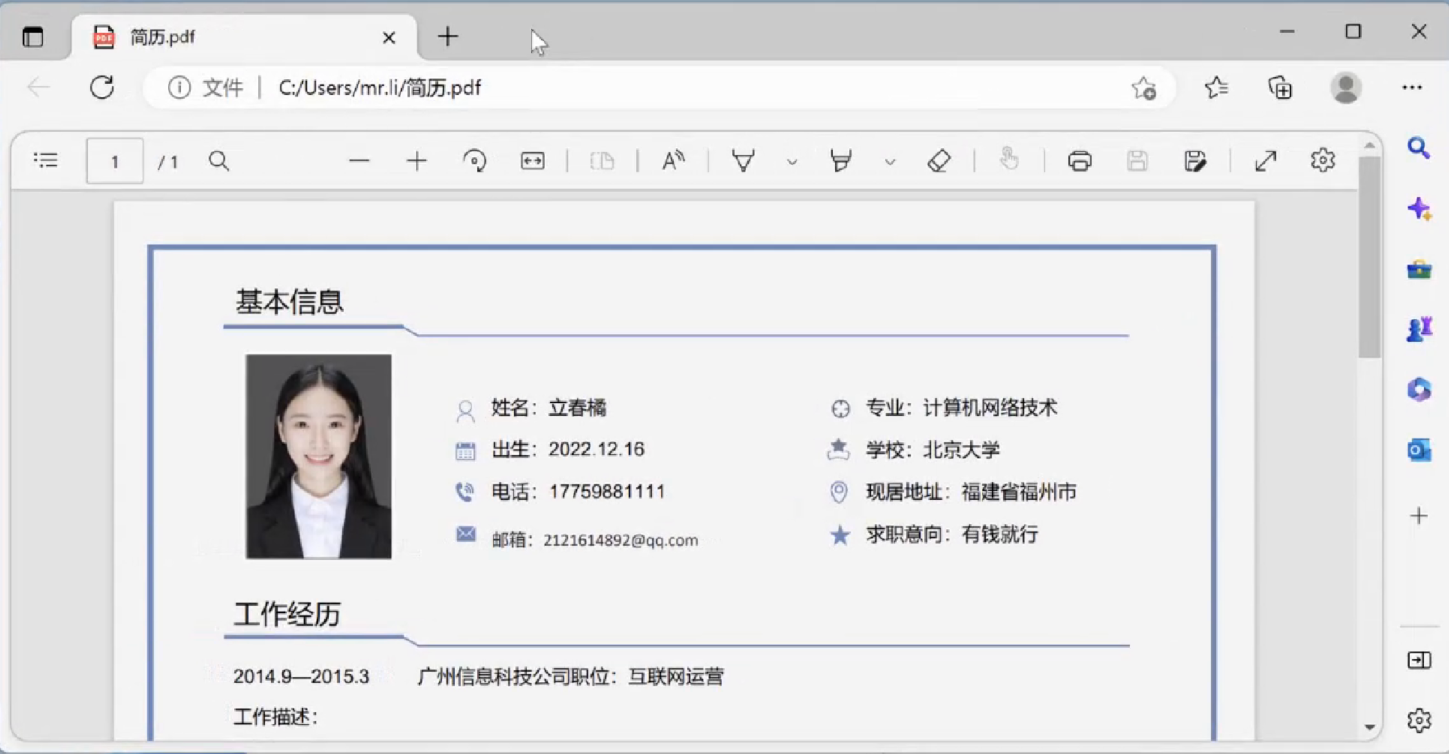Viewport: 1449px width, 754px height.
Task: Fit the PDF to page width
Action: [533, 161]
